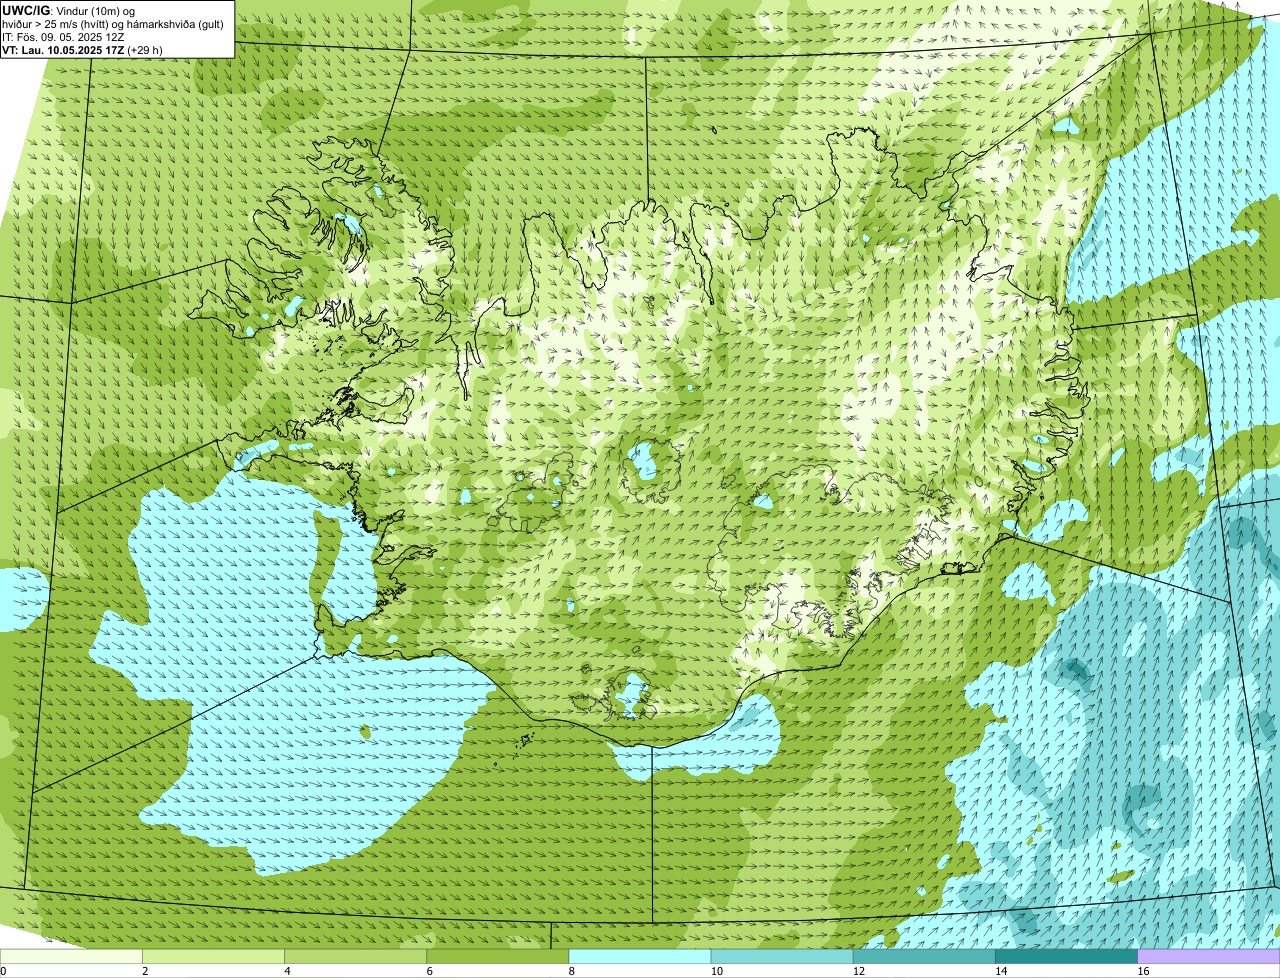Pick the 12–14 m/s teal swatch
Screen dimensions: 1280x978
pyautogui.click(x=924, y=957)
